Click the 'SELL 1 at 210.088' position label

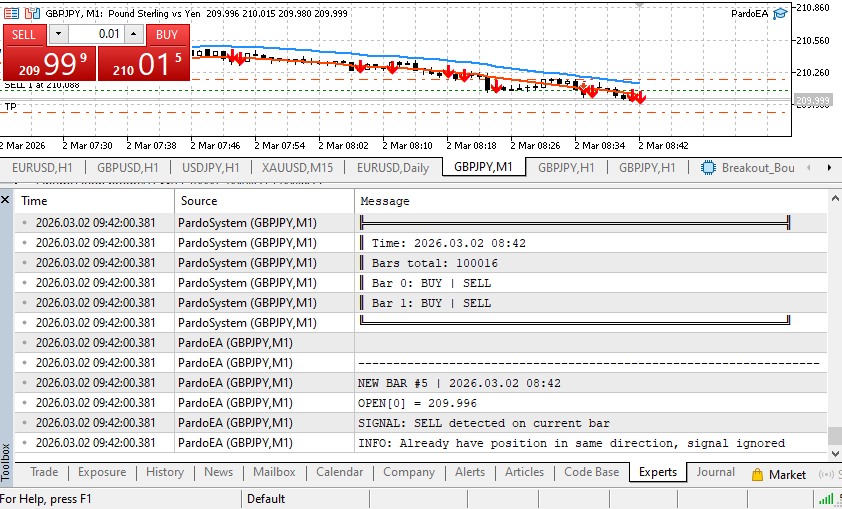(x=42, y=85)
